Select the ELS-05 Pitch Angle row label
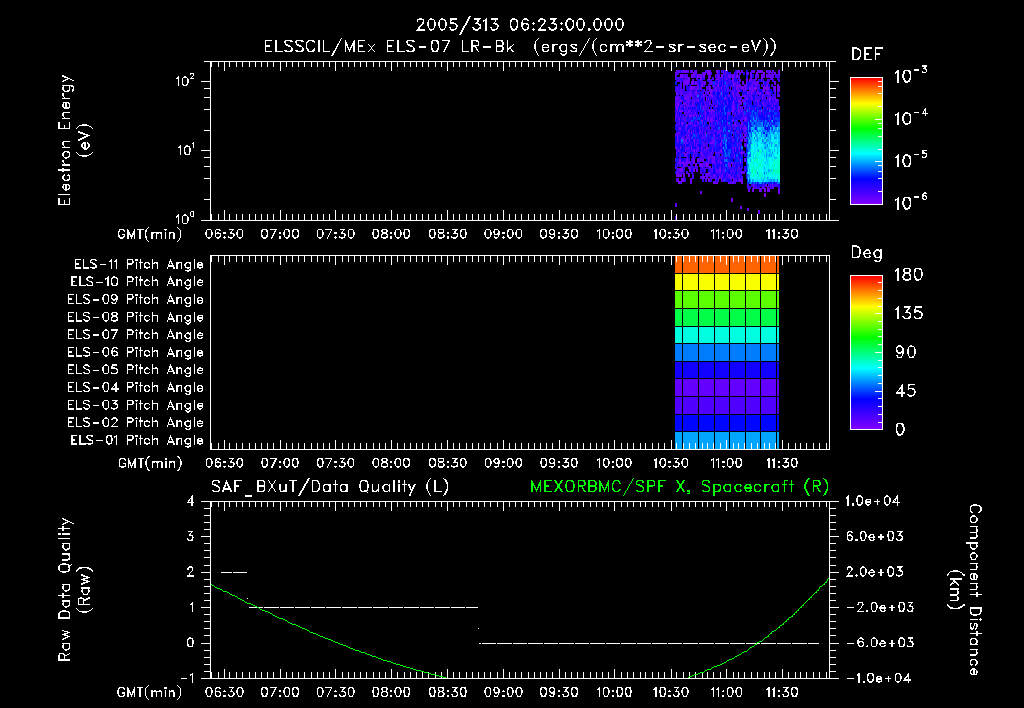The image size is (1024, 708). point(135,370)
